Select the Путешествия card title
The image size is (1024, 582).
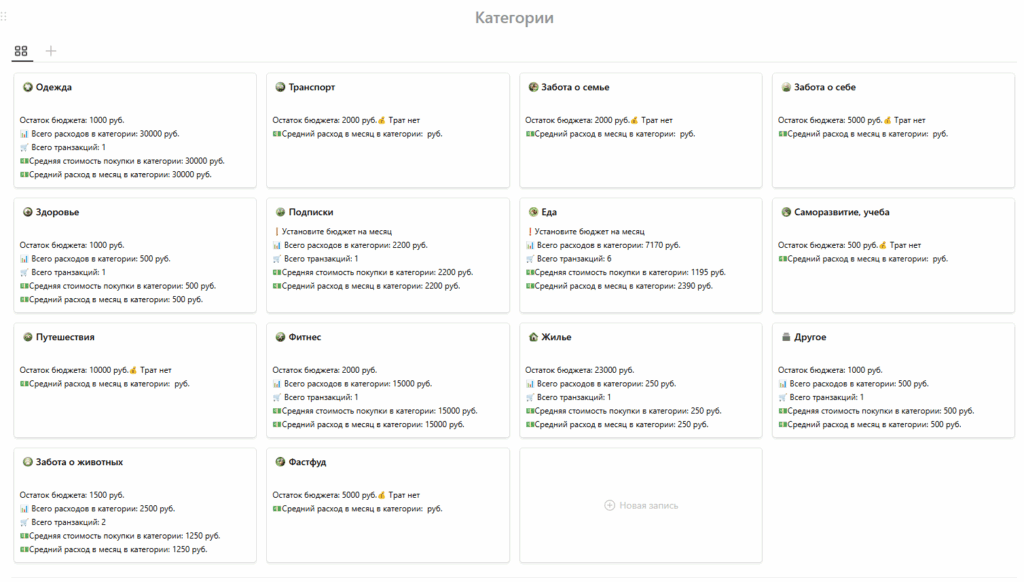65,338
